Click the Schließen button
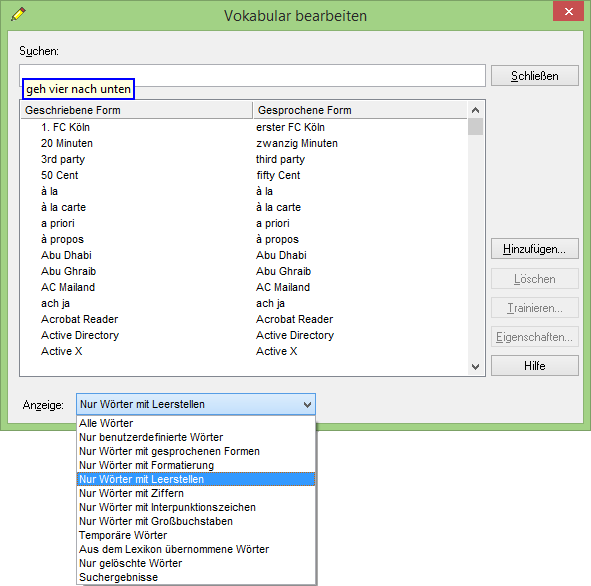This screenshot has width=591, height=586. [x=534, y=76]
